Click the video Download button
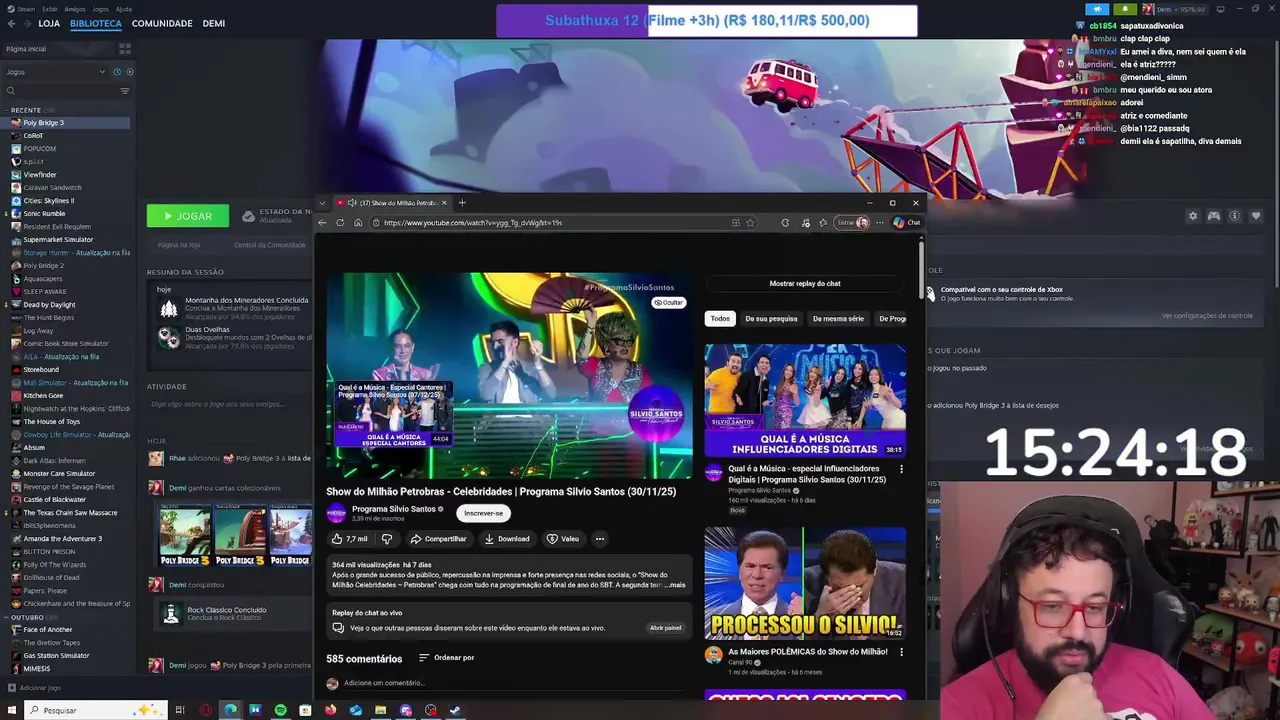 [507, 539]
